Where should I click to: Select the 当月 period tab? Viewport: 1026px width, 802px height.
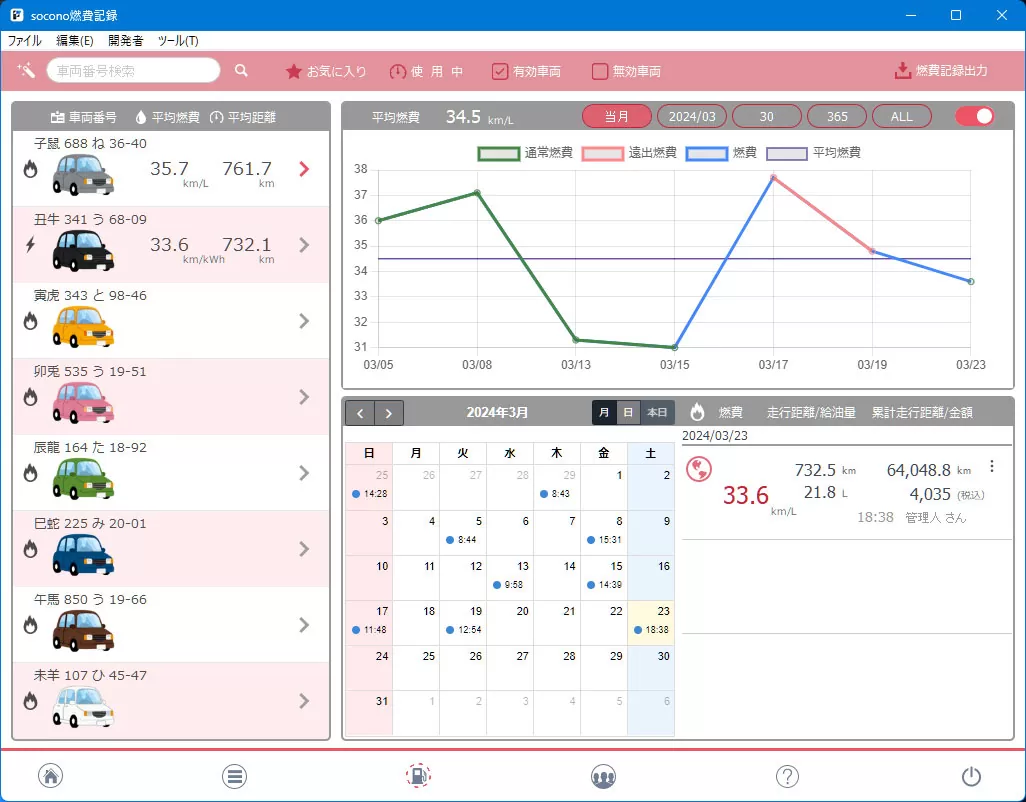(x=616, y=116)
